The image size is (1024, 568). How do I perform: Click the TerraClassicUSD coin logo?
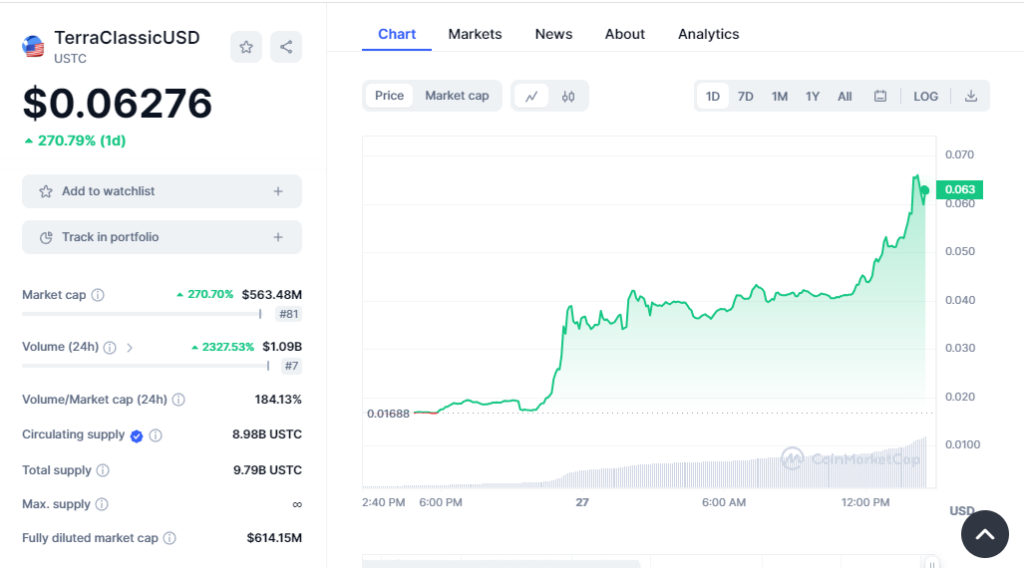(33, 47)
